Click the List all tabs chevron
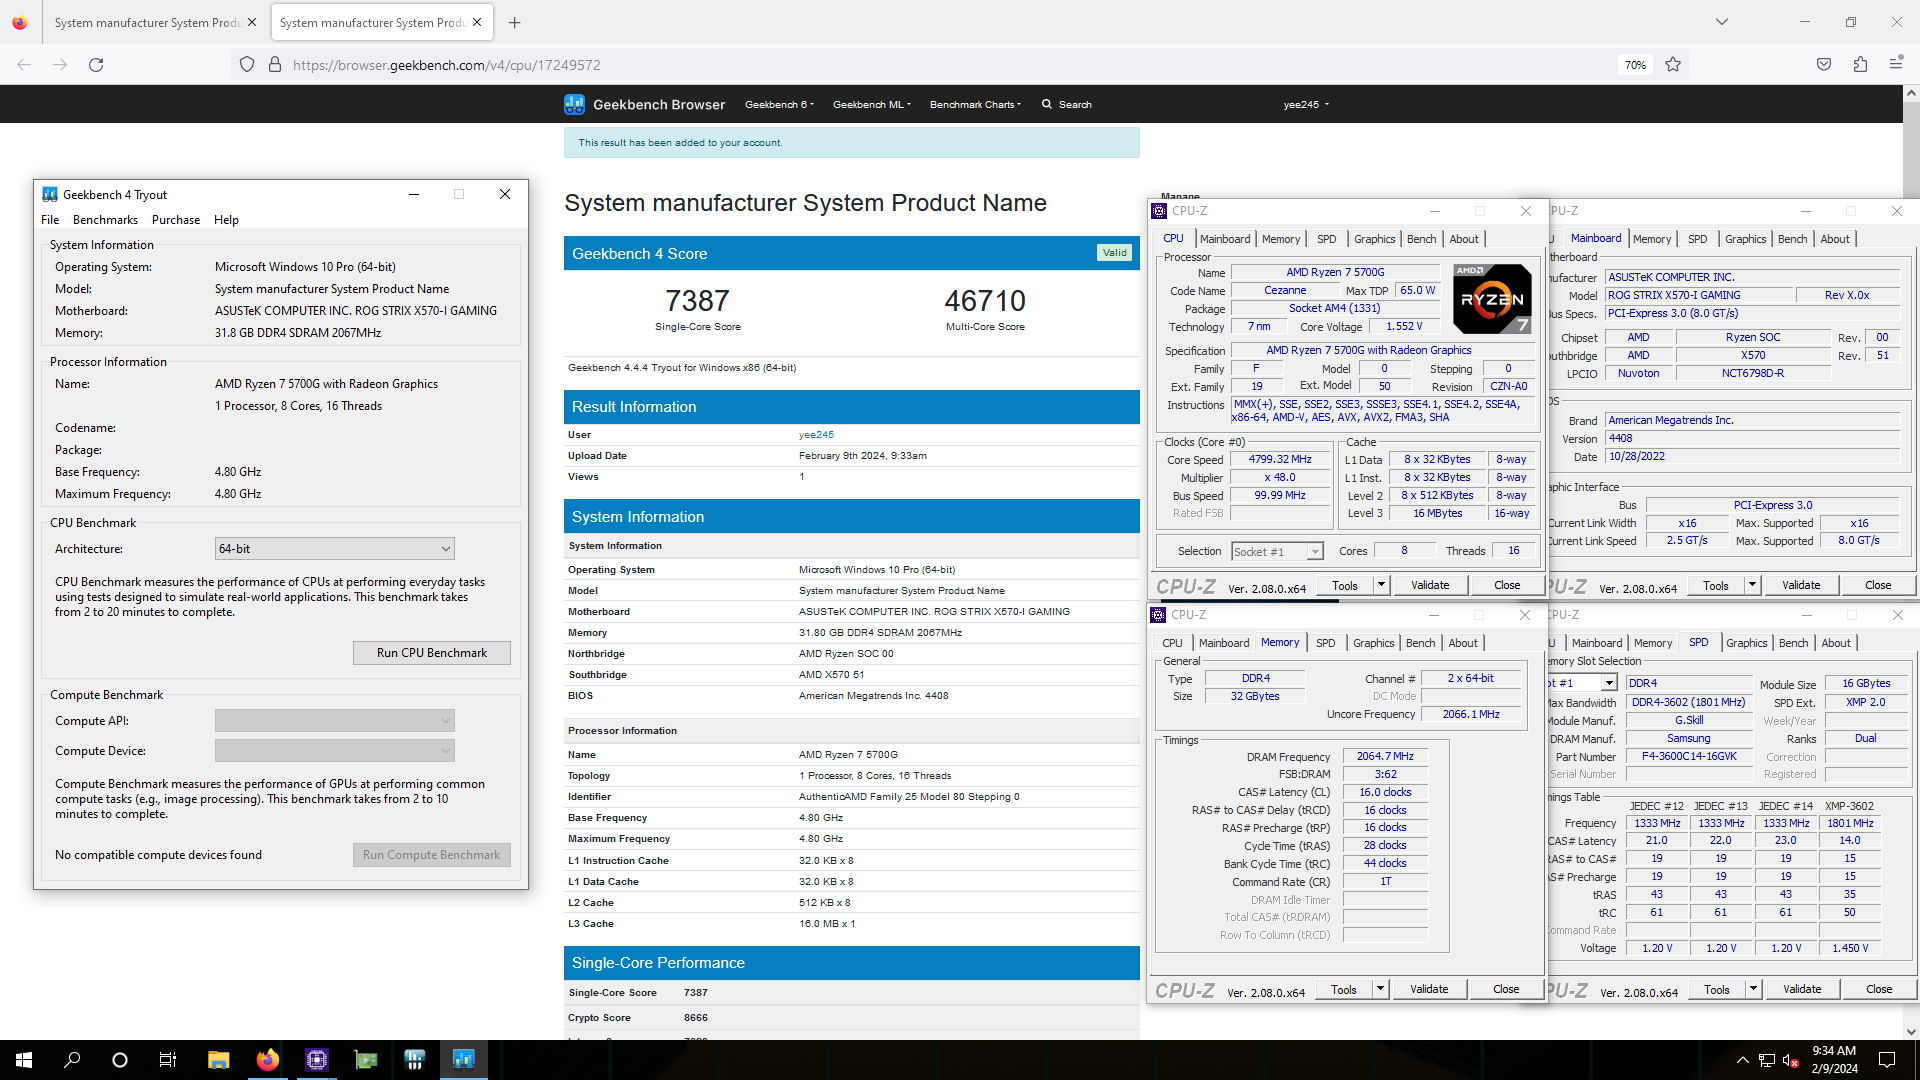The image size is (1920, 1080). [x=1721, y=22]
